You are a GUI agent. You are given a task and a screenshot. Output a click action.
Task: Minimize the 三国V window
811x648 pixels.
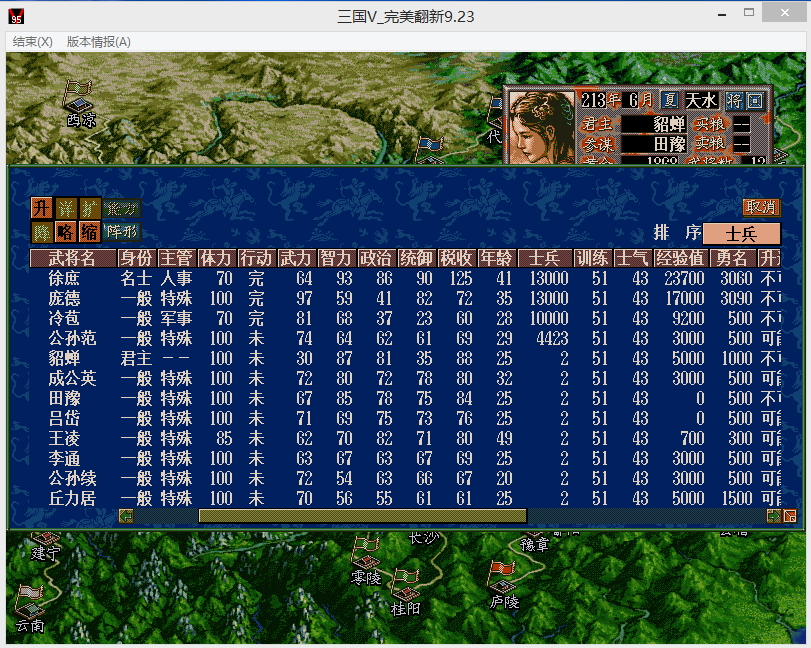coord(723,14)
